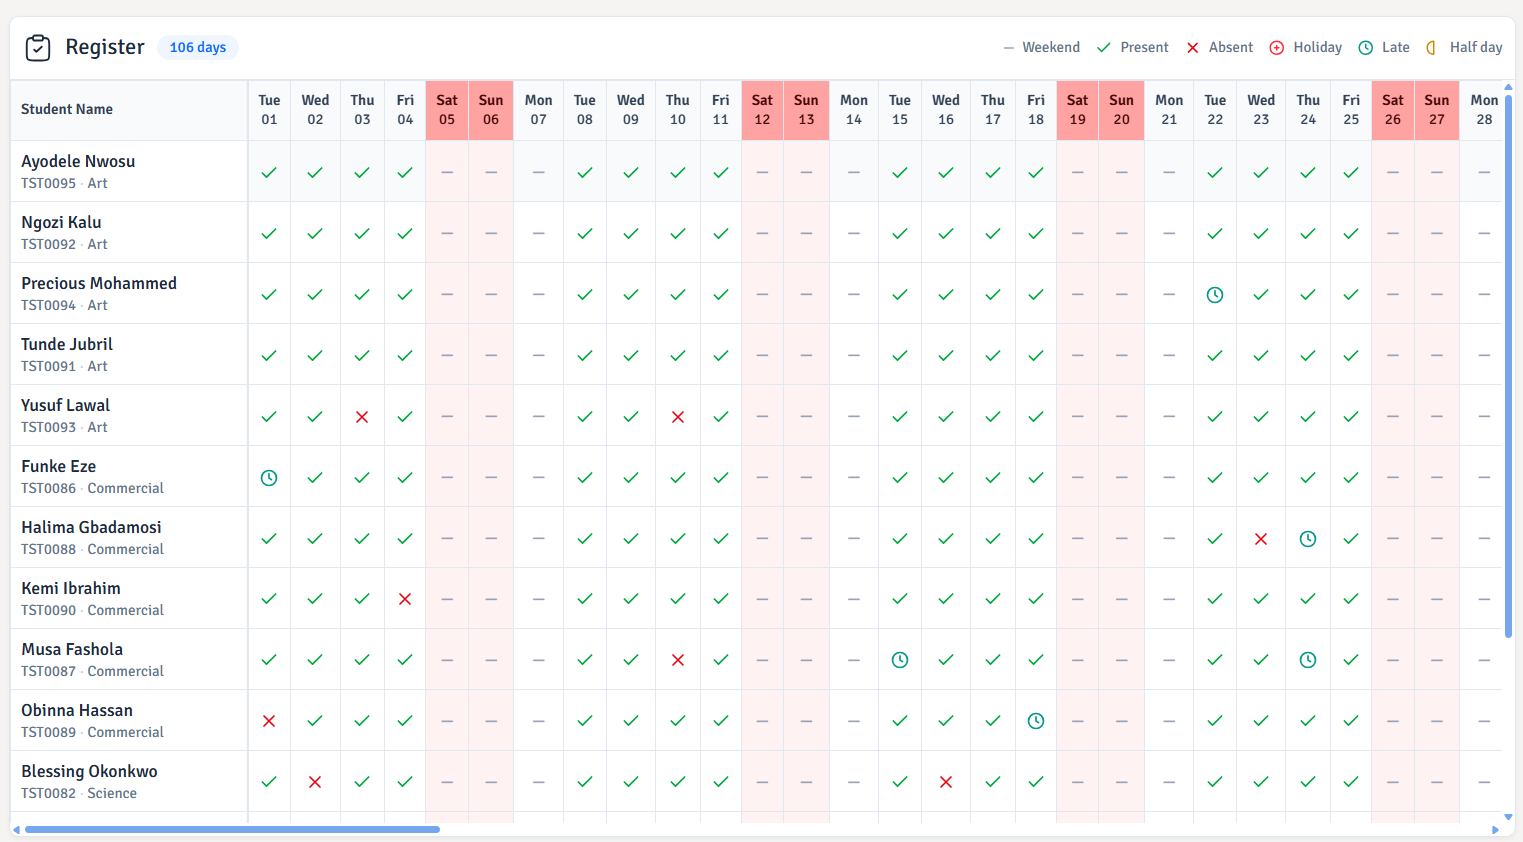Click Kemi Ibrahim's absent mark on Fri 04
Screen dimensions: 1523x842
405,600
